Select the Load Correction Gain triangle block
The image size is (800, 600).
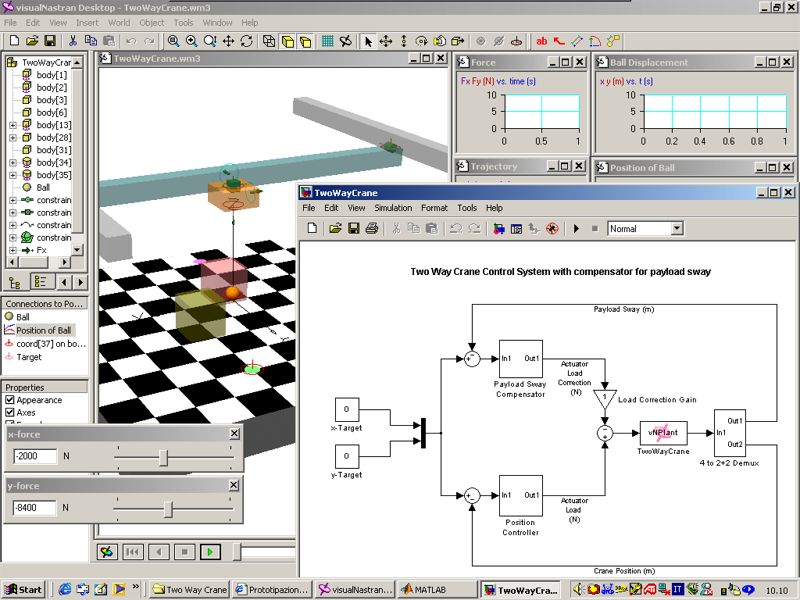(605, 399)
